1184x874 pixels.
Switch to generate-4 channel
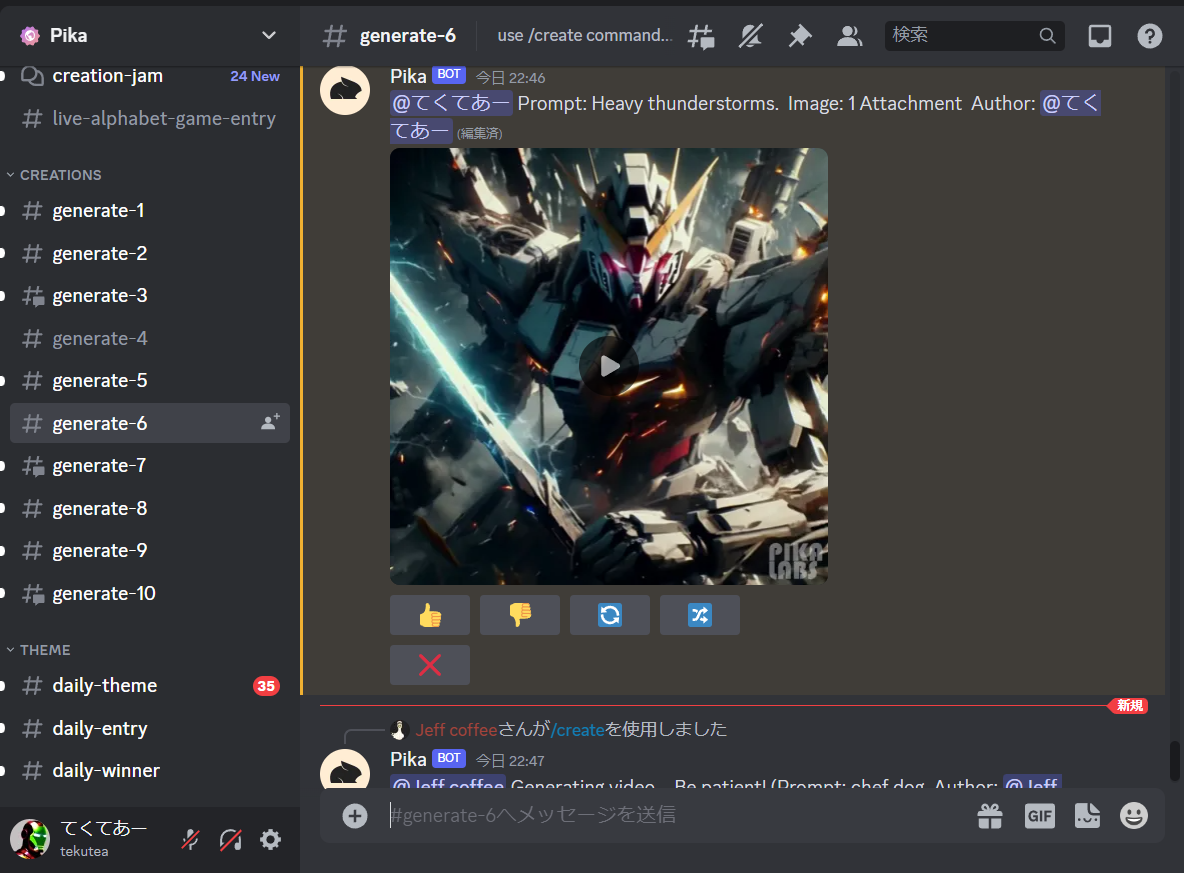tap(150, 338)
